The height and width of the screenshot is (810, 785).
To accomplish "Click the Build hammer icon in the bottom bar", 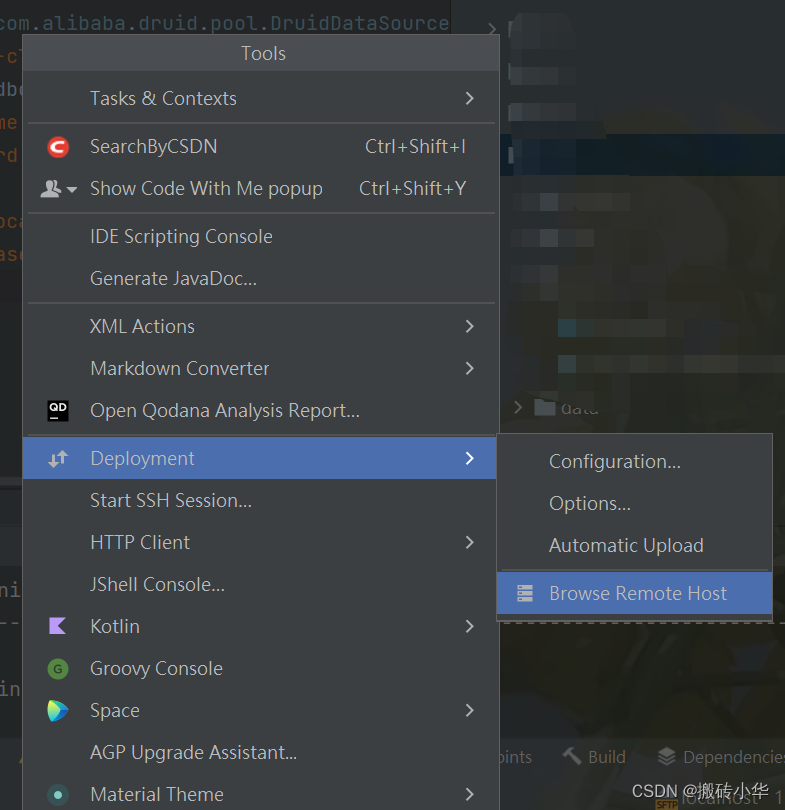I will tap(572, 757).
